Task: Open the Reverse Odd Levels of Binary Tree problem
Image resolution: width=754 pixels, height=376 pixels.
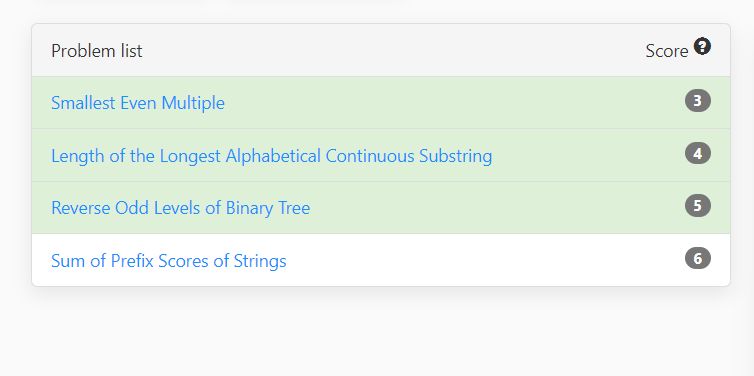Action: pos(180,208)
